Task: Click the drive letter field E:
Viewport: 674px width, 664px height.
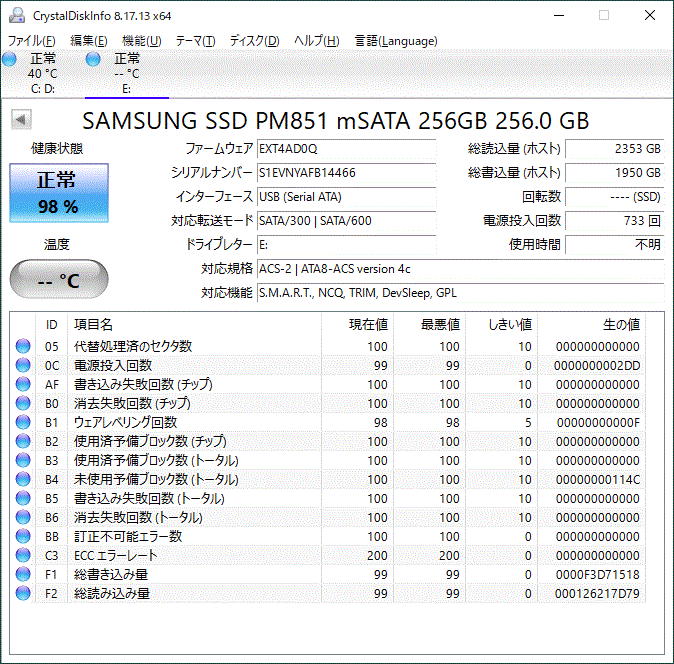Action: pyautogui.click(x=346, y=245)
